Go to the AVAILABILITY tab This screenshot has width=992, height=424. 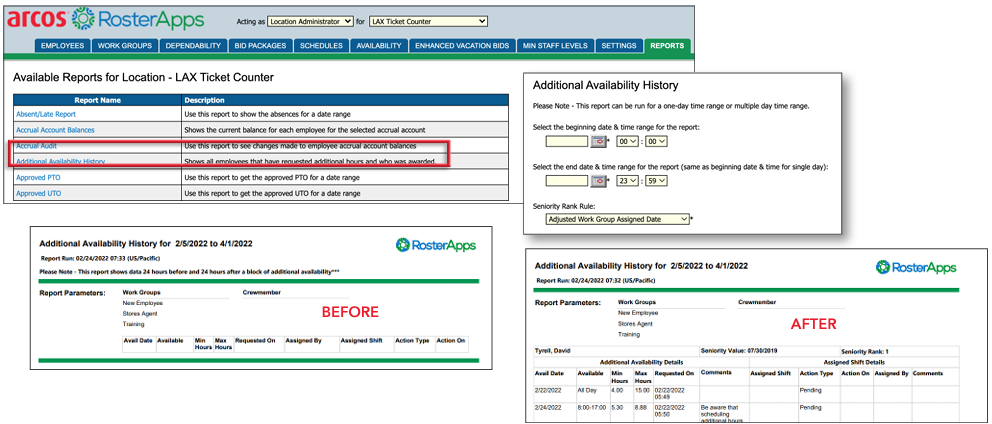(378, 46)
